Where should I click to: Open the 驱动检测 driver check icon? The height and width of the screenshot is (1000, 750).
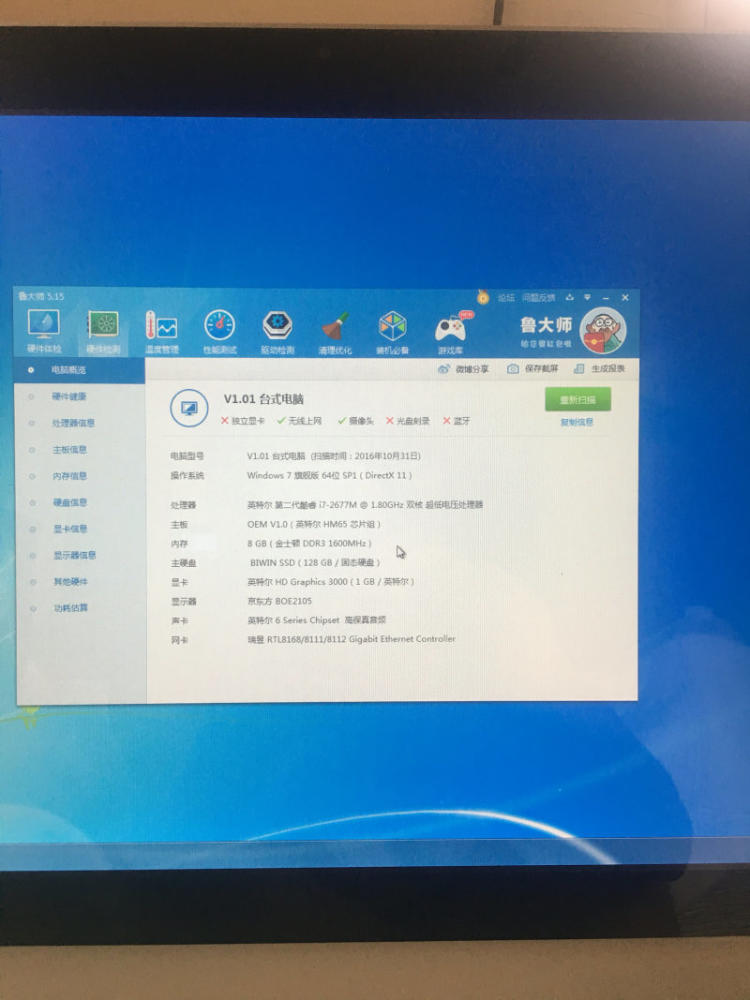point(277,332)
